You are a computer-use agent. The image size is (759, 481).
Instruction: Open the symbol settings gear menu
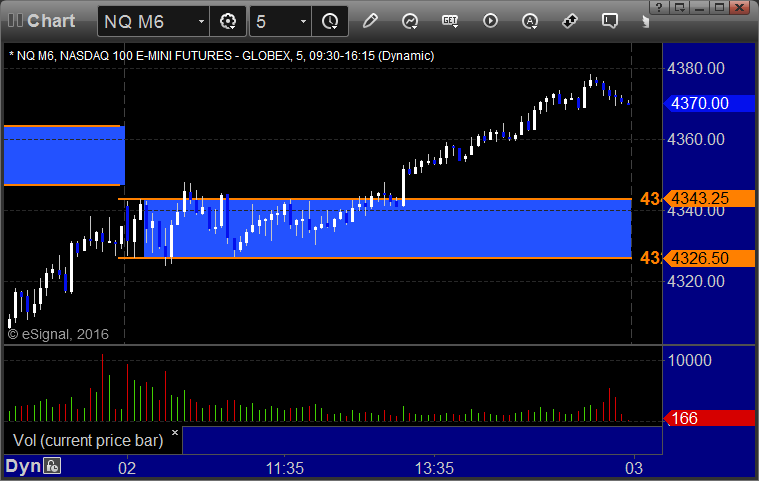pos(228,21)
